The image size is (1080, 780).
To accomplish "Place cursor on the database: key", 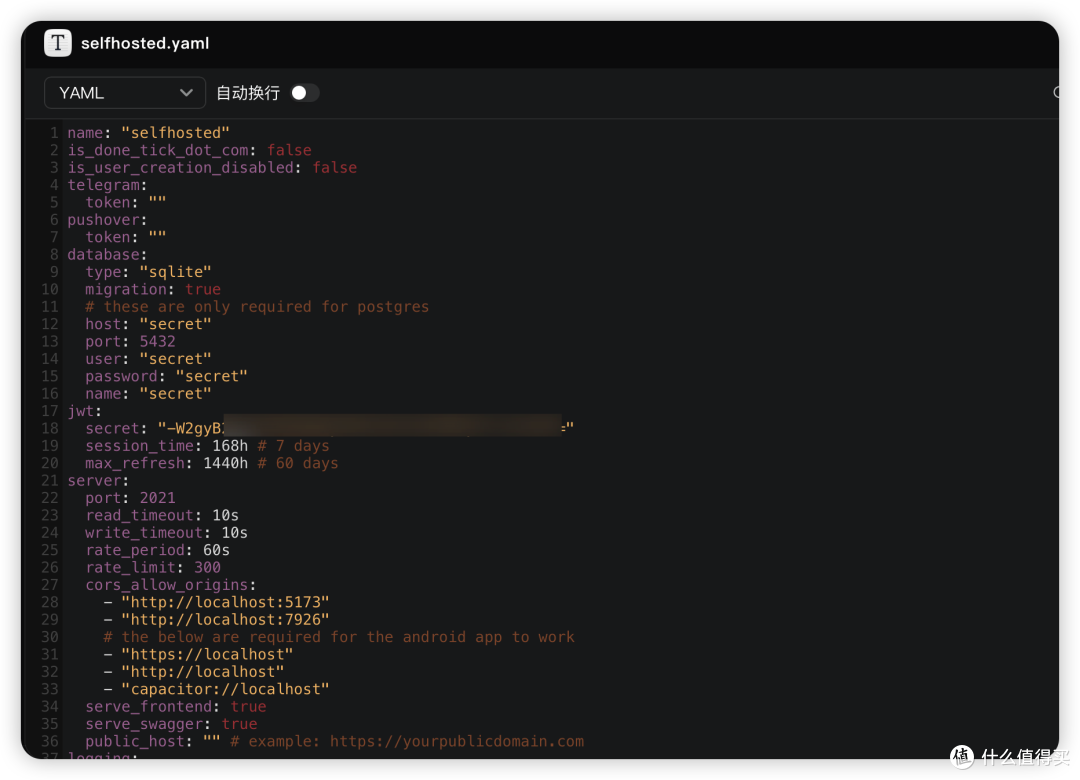I will (x=107, y=254).
